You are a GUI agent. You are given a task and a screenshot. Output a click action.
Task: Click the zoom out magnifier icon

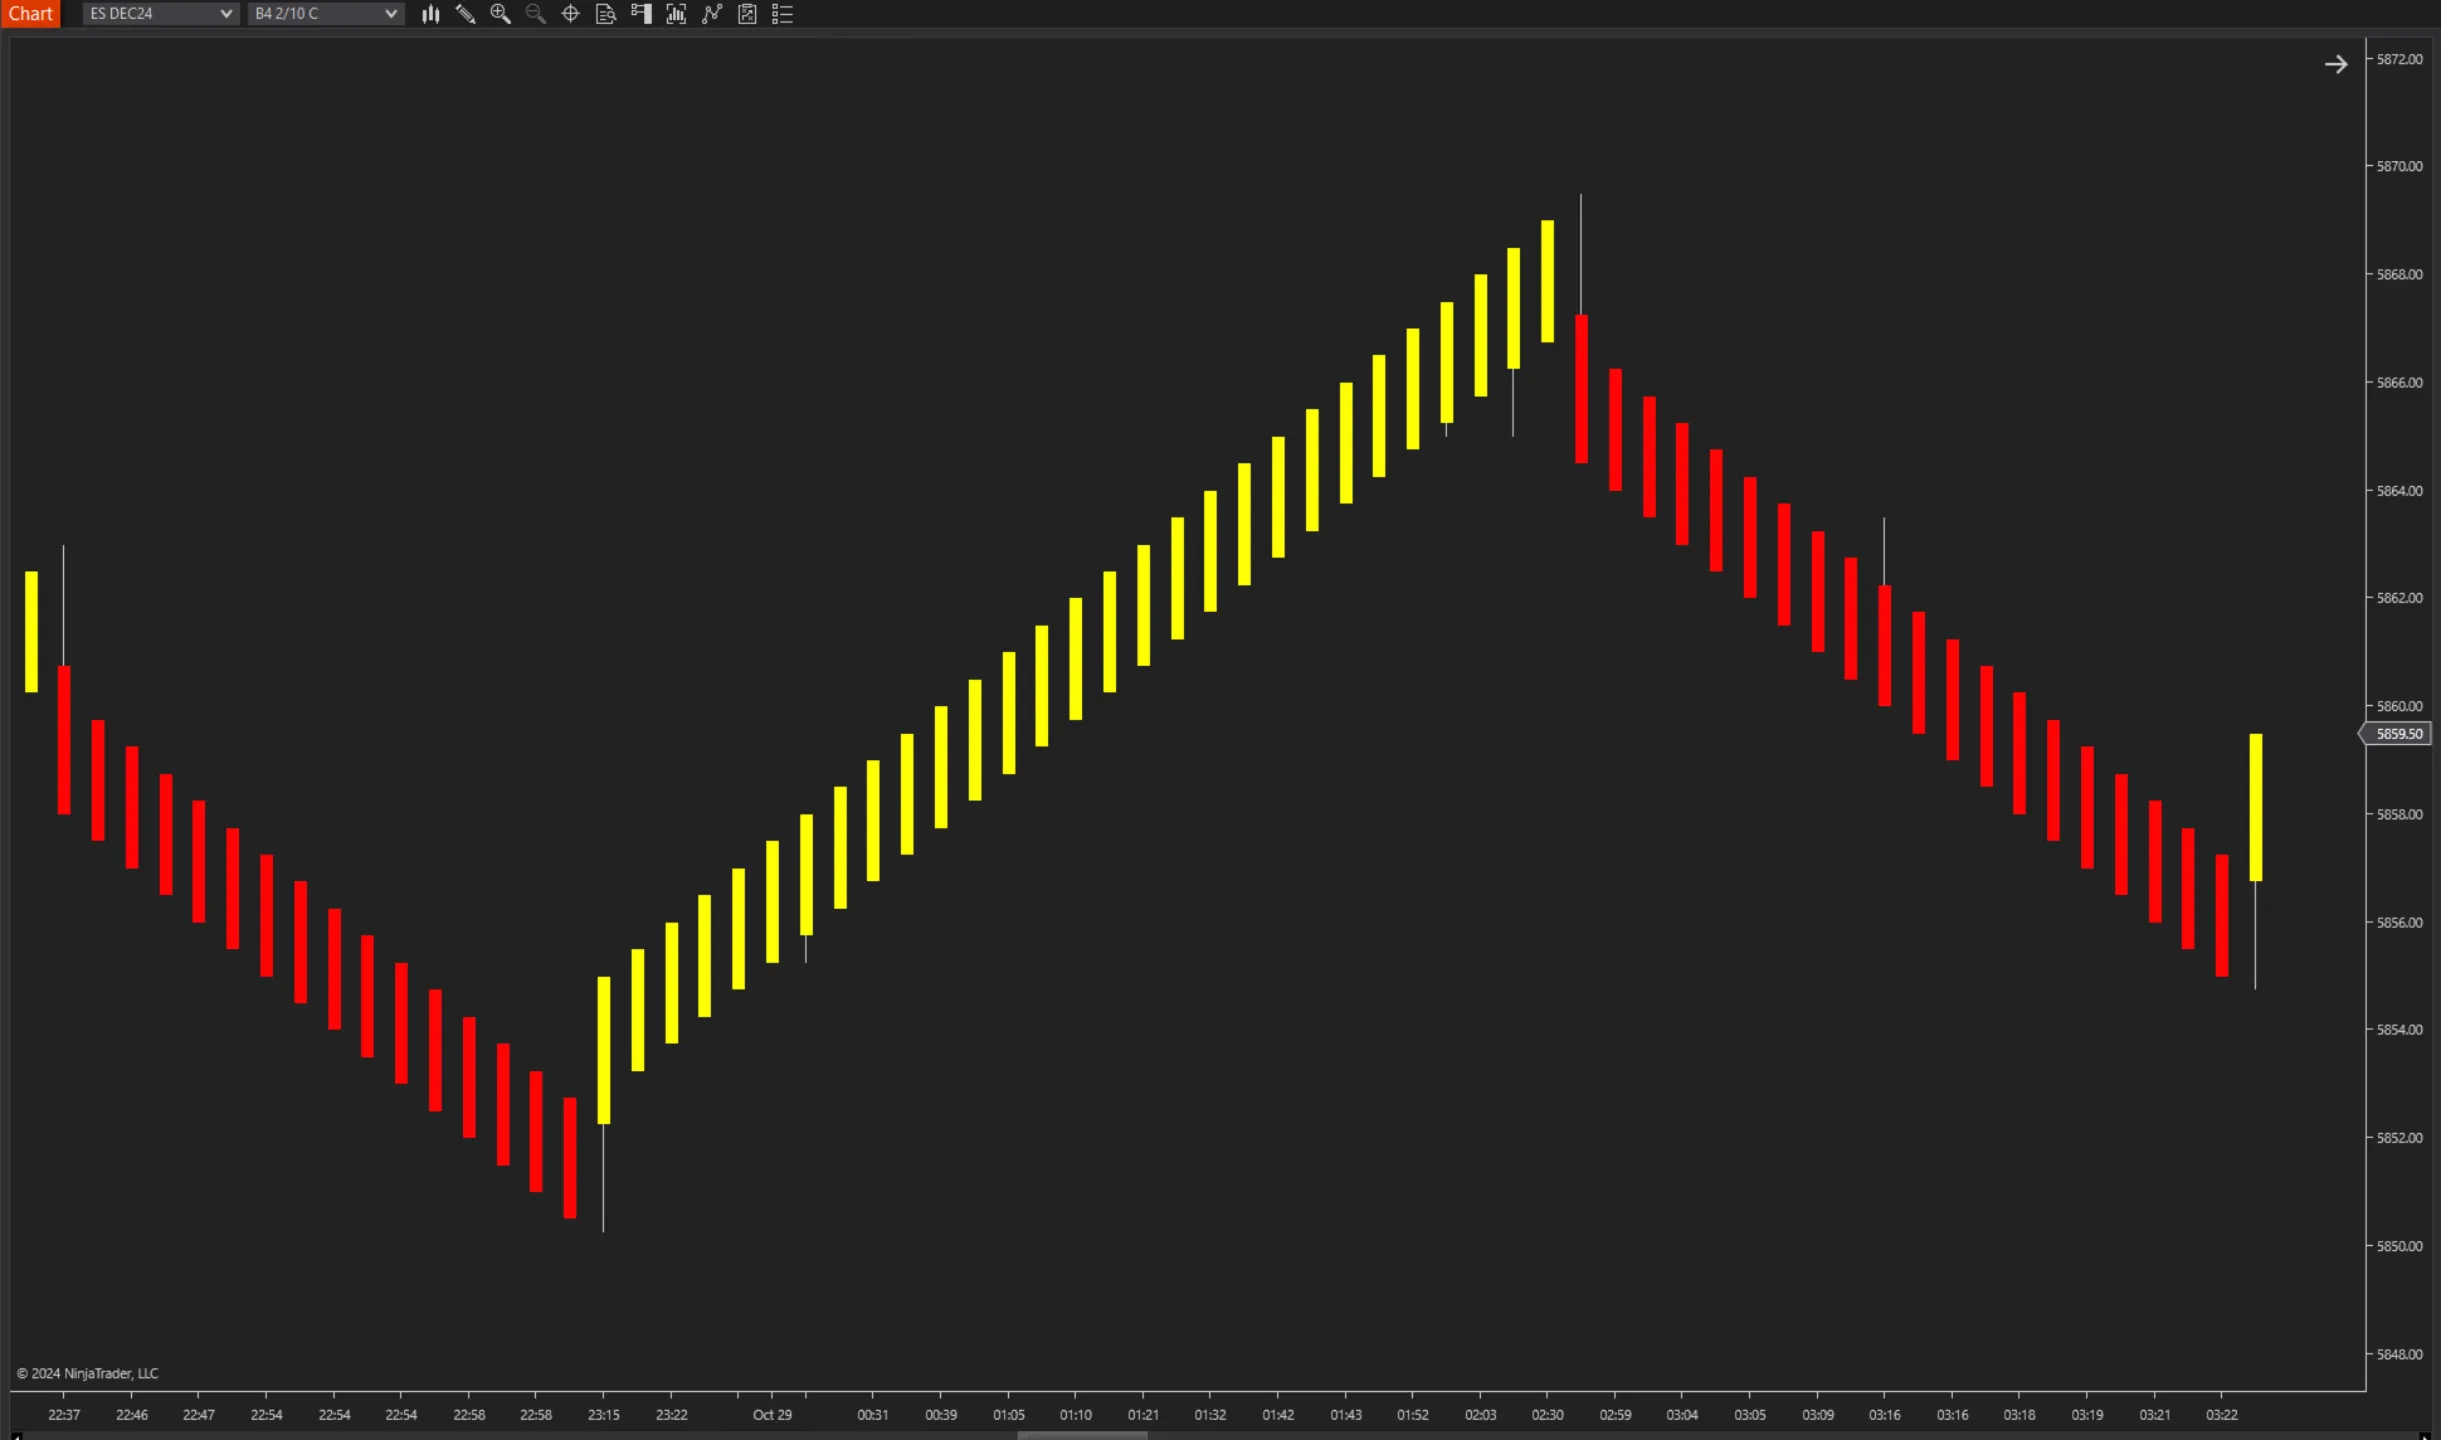tap(535, 13)
